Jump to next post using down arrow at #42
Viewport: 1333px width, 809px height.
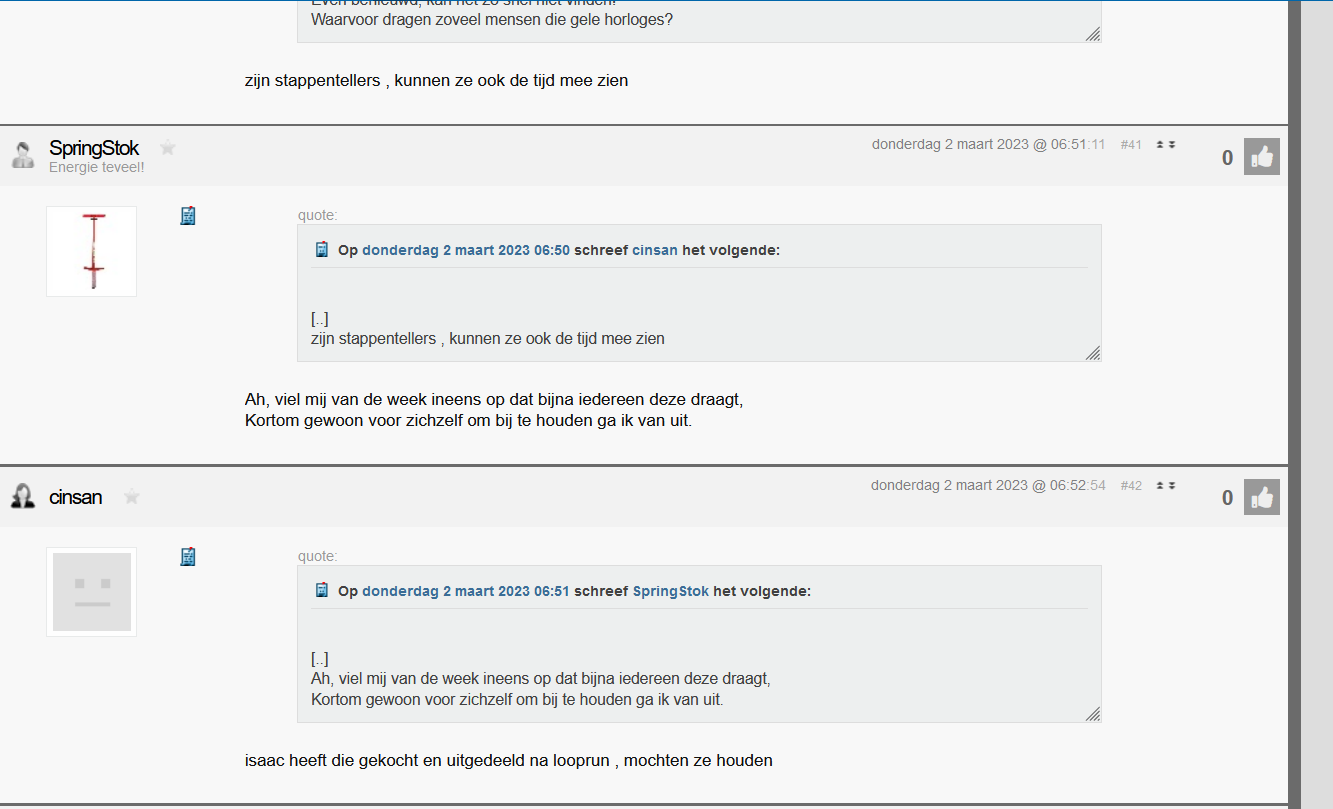(1172, 486)
